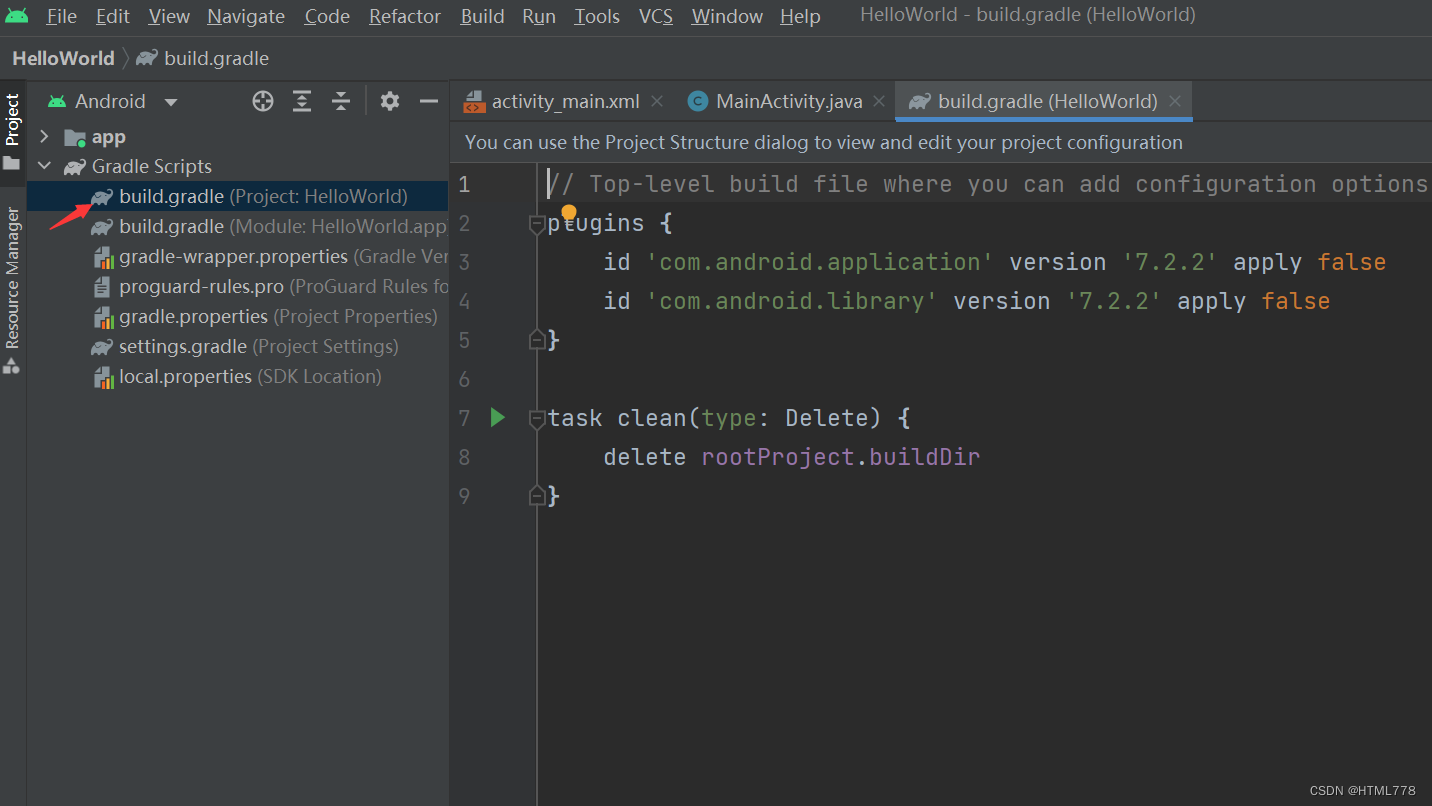Open project panel settings gear
The width and height of the screenshot is (1432, 806).
coord(390,101)
